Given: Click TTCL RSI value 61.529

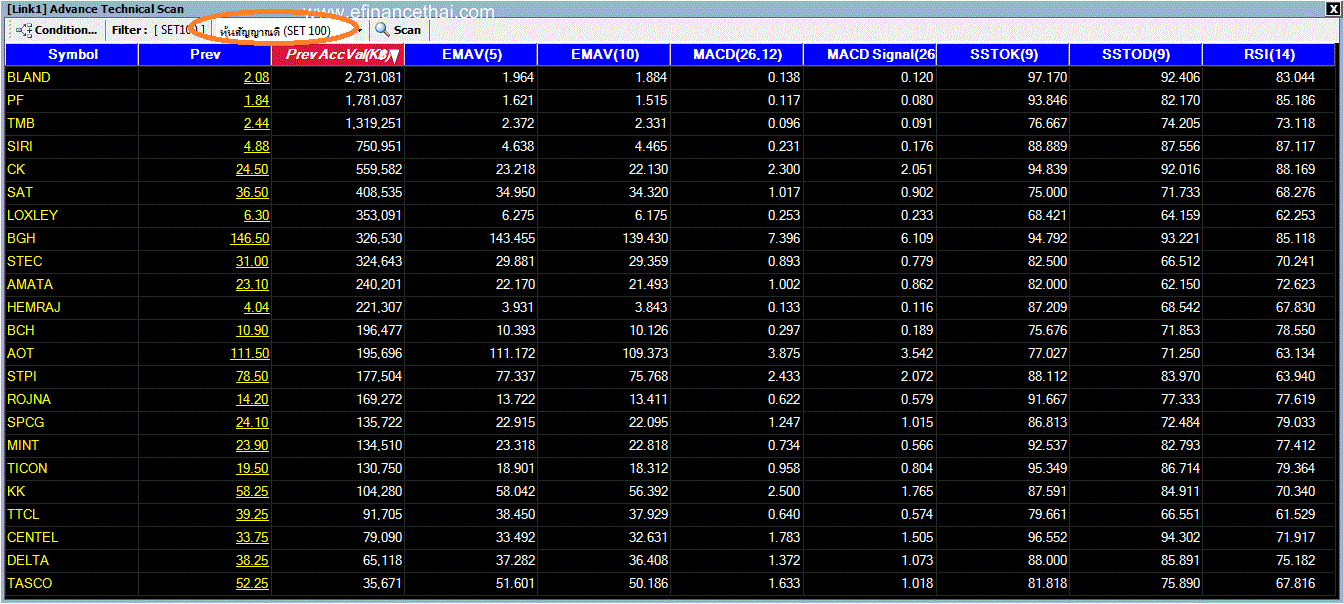Looking at the screenshot, I should click(1296, 514).
